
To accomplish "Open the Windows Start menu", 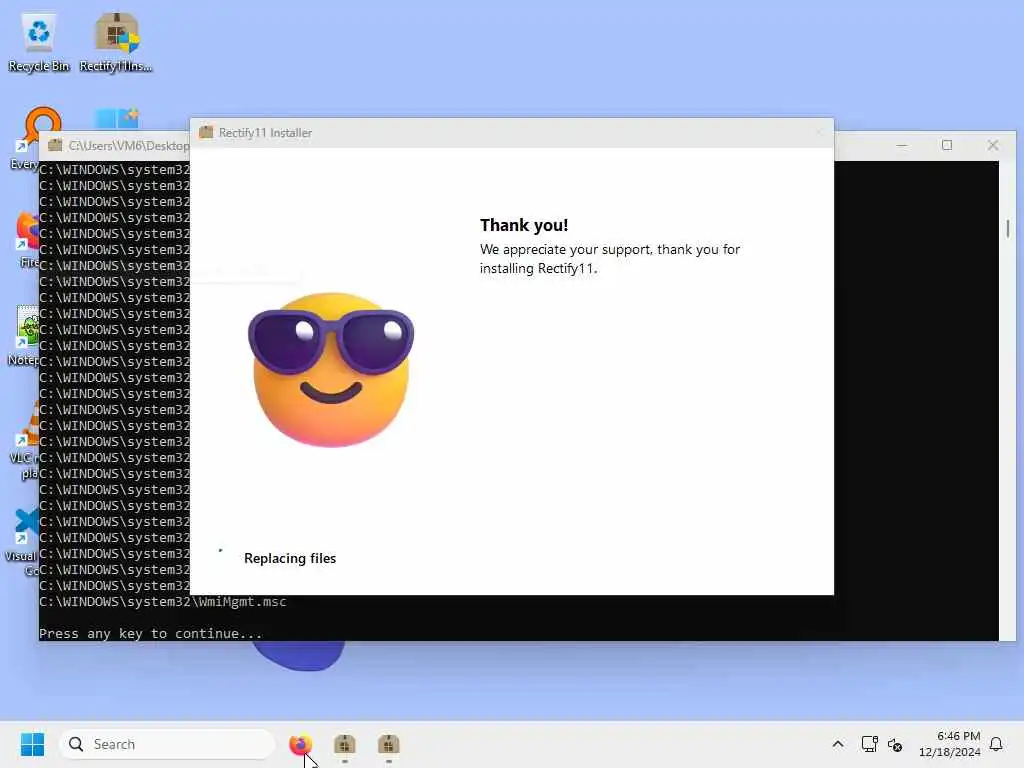I will (32, 744).
